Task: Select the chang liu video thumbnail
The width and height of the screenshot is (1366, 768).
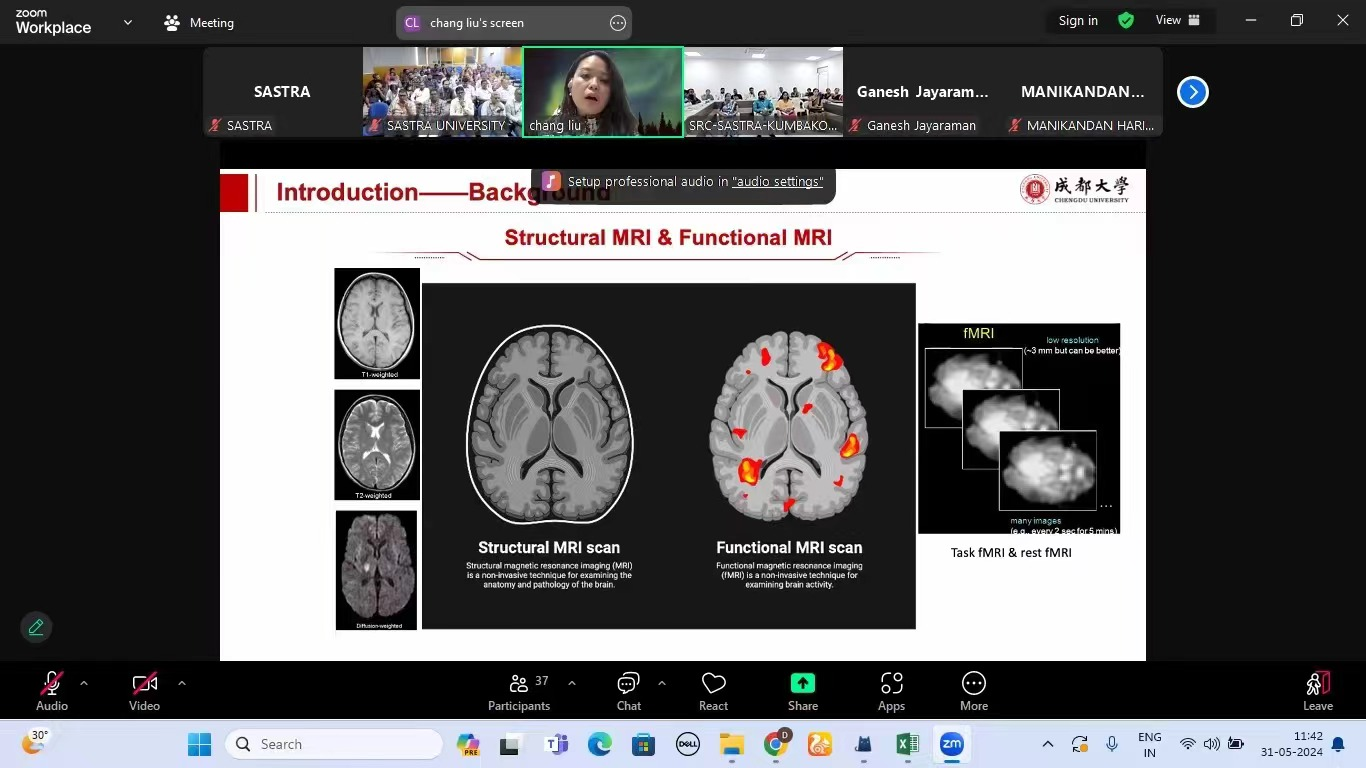Action: point(603,92)
